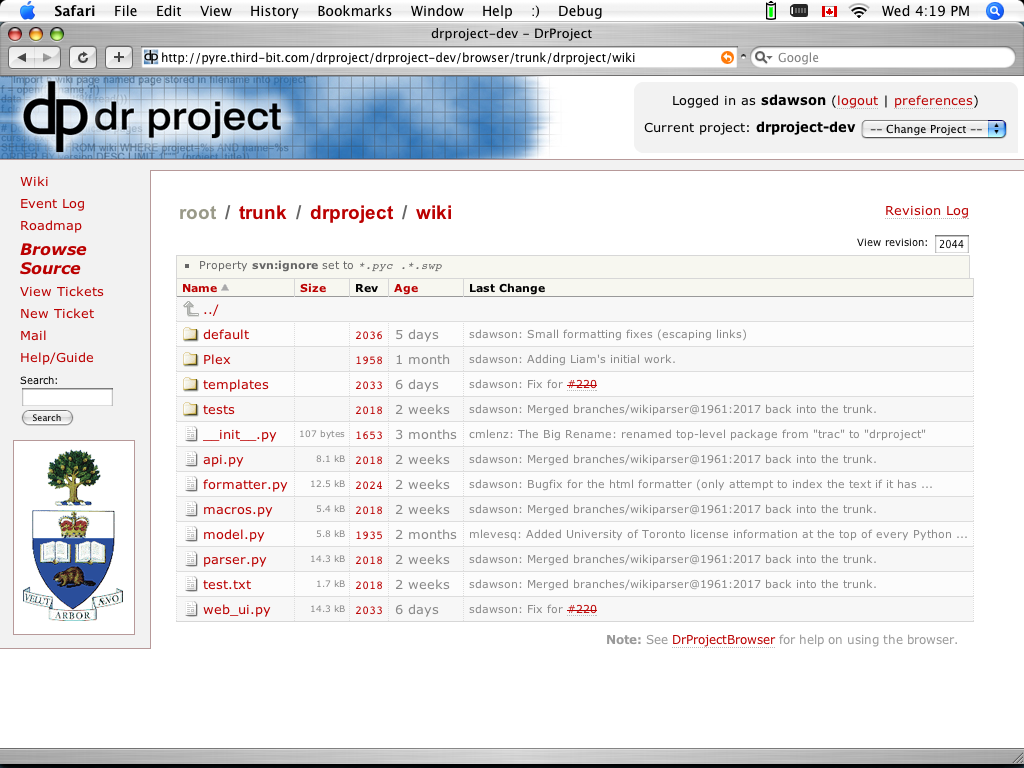Open web_ui.py using its file icon

pos(190,609)
